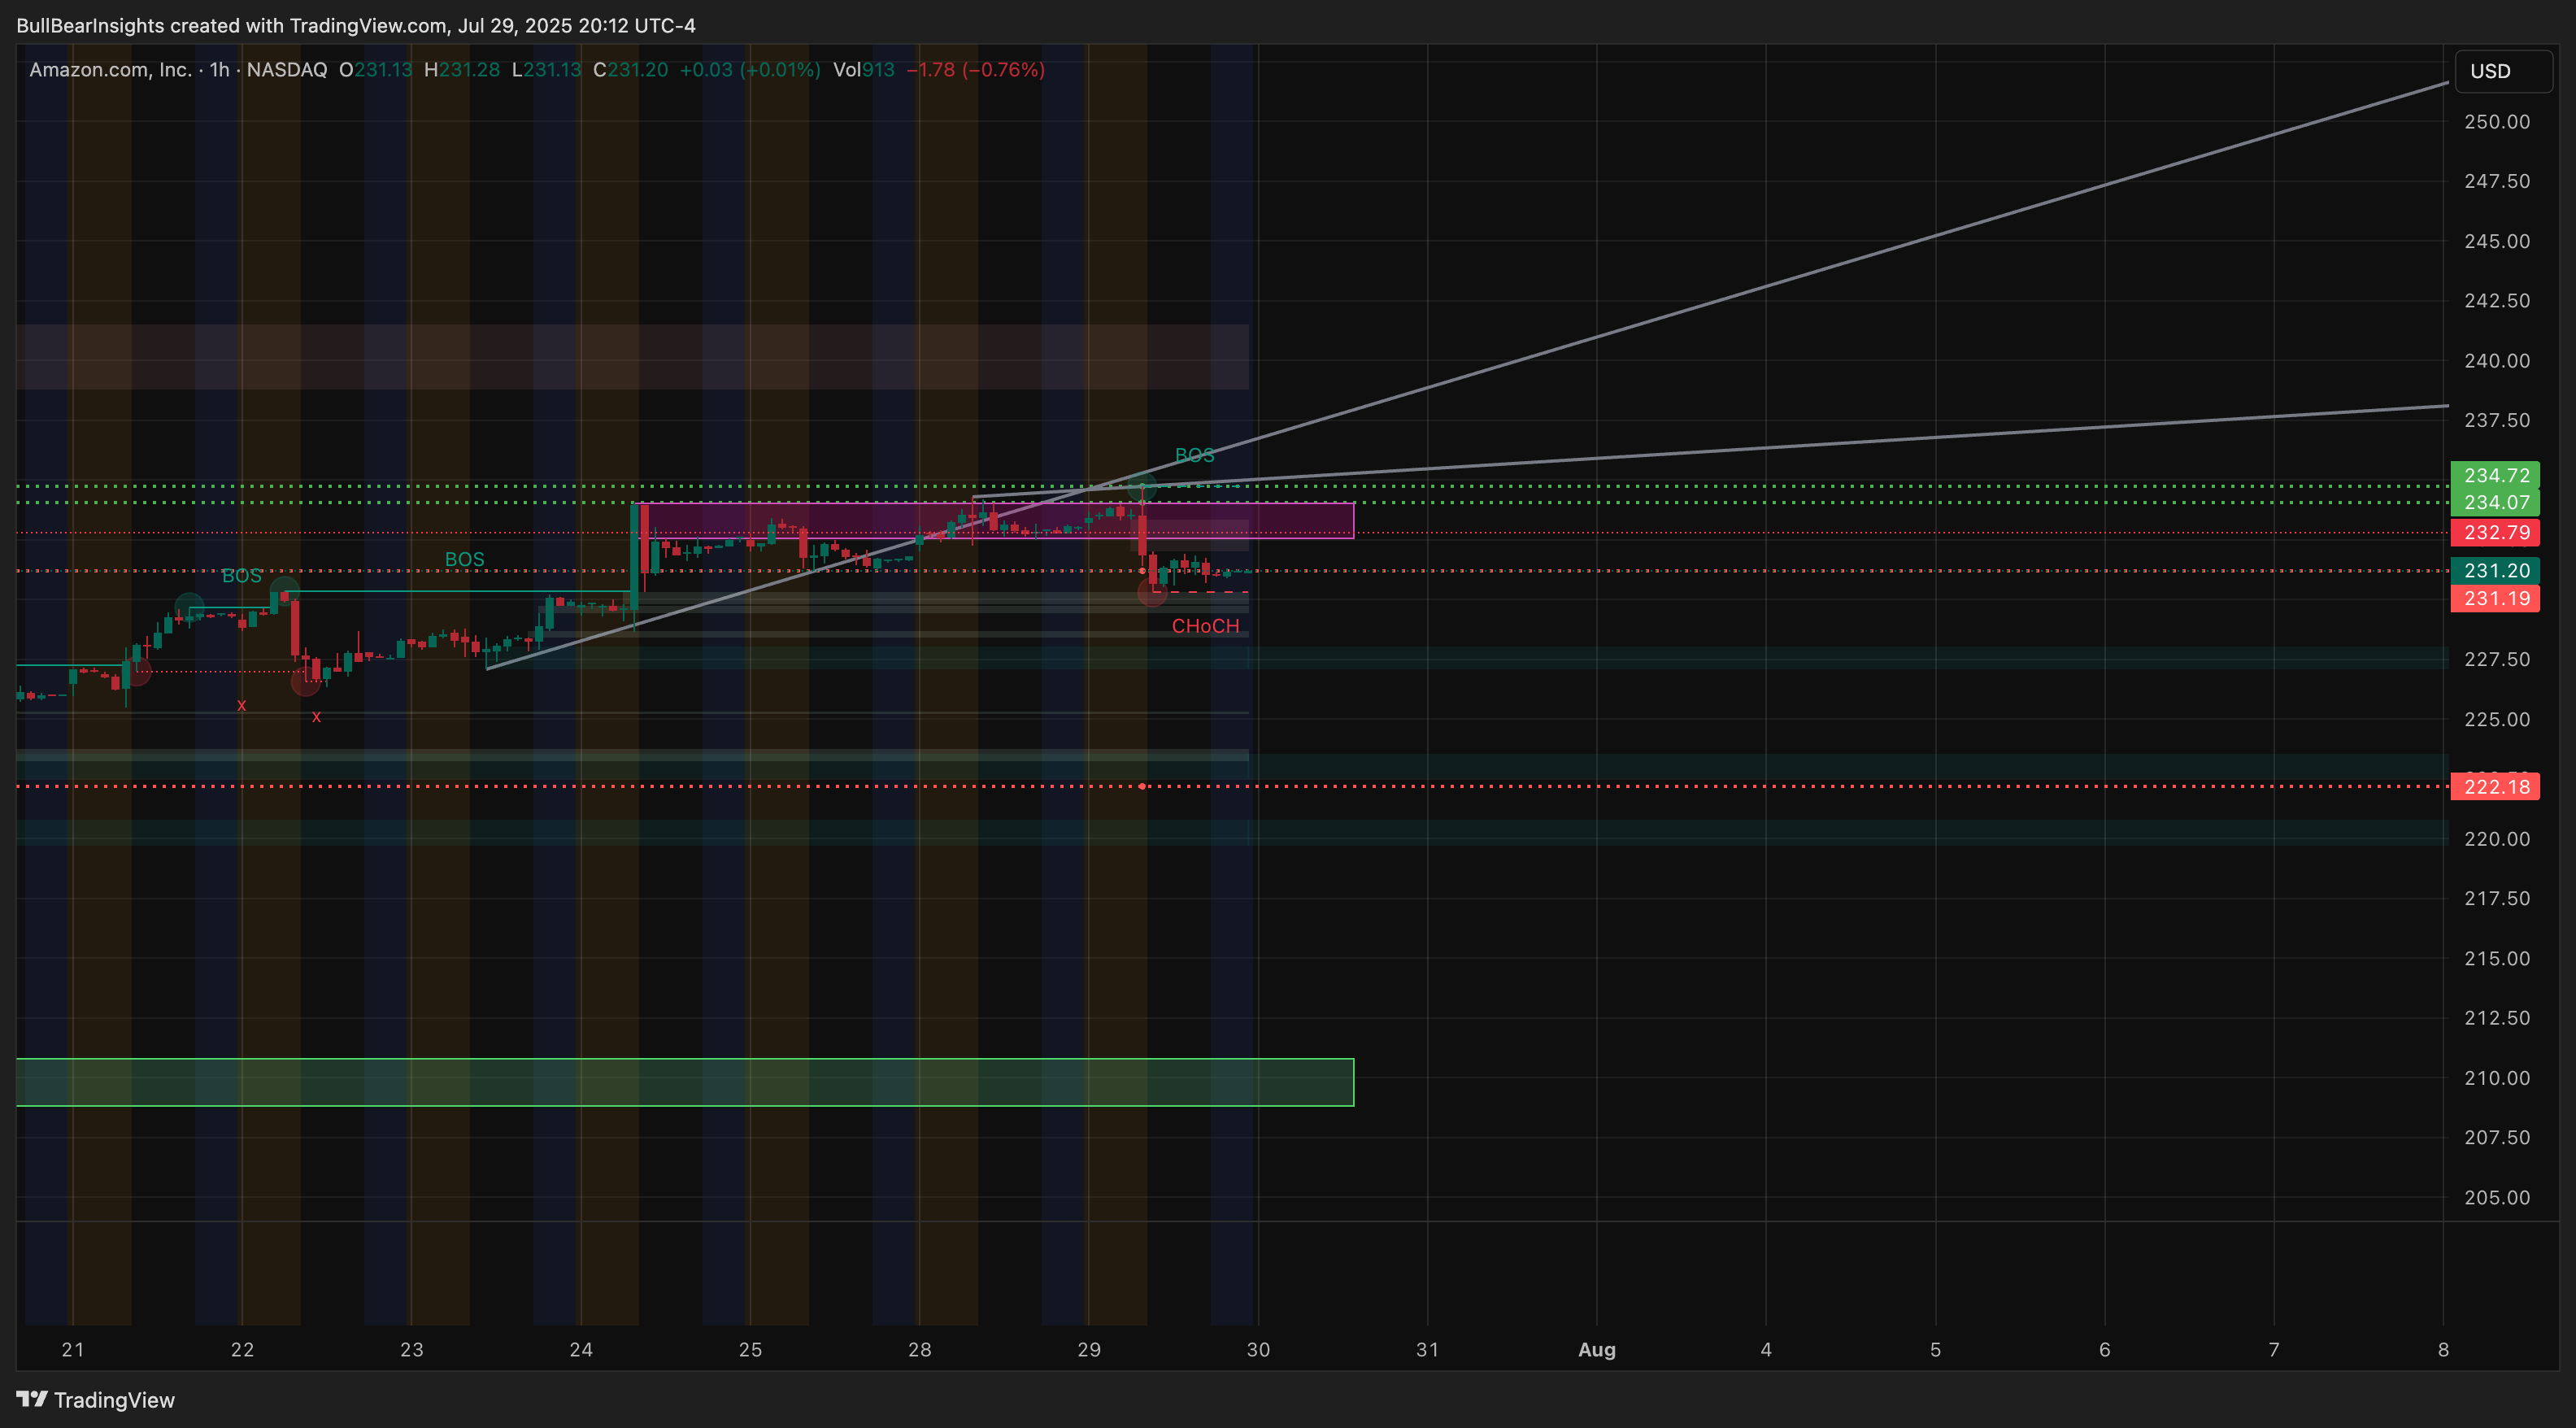Click the 250.00 price axis label

[2496, 122]
